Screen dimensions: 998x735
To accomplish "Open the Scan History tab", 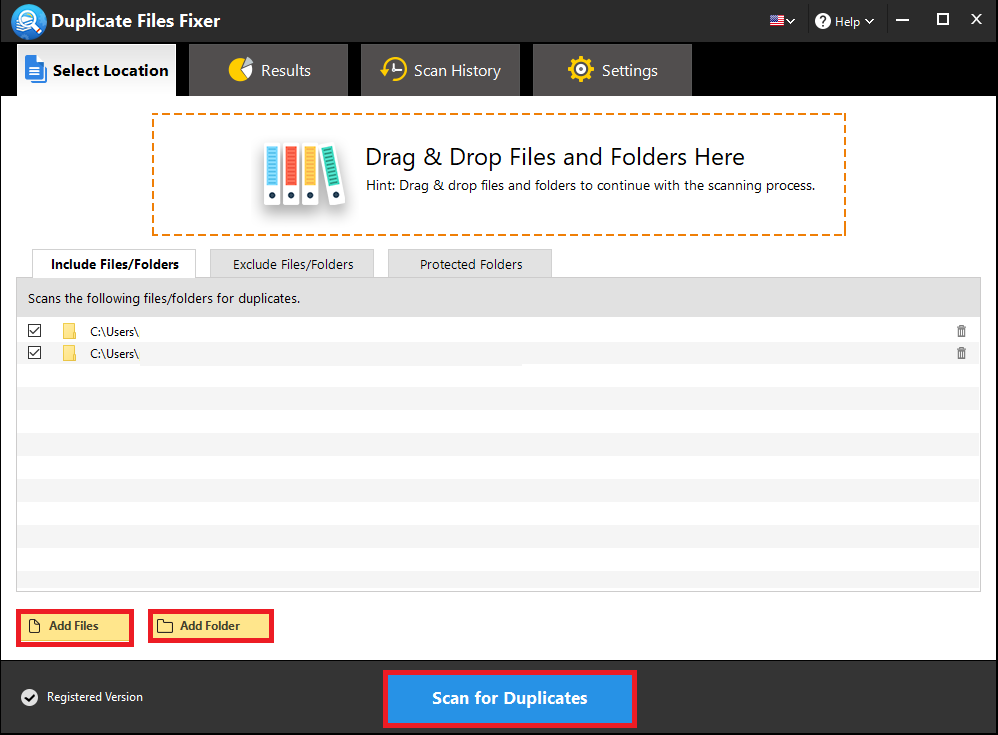I will coord(440,70).
